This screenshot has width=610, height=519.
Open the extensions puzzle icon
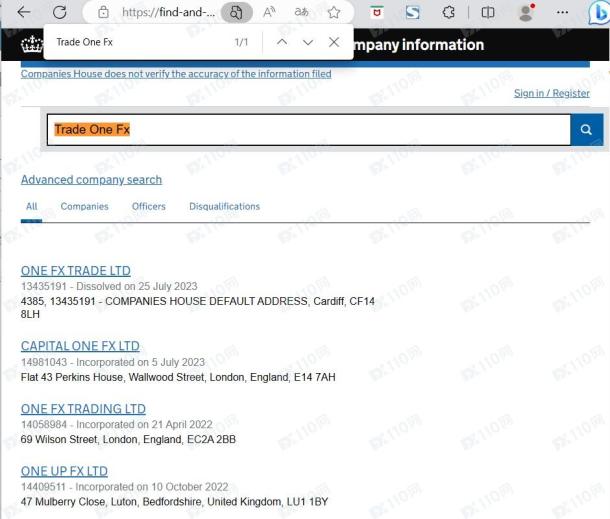click(x=449, y=12)
